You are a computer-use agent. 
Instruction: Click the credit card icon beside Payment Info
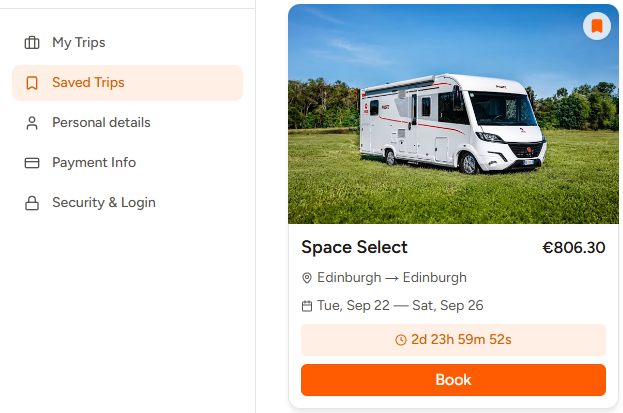pyautogui.click(x=32, y=163)
